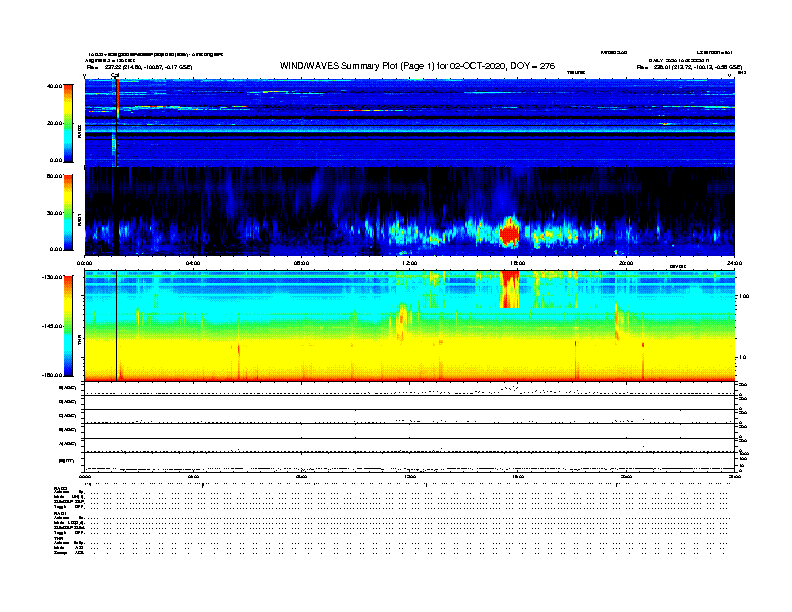792x612 pixels.
Task: Click the TNR intensity color bar
Action: [68, 326]
